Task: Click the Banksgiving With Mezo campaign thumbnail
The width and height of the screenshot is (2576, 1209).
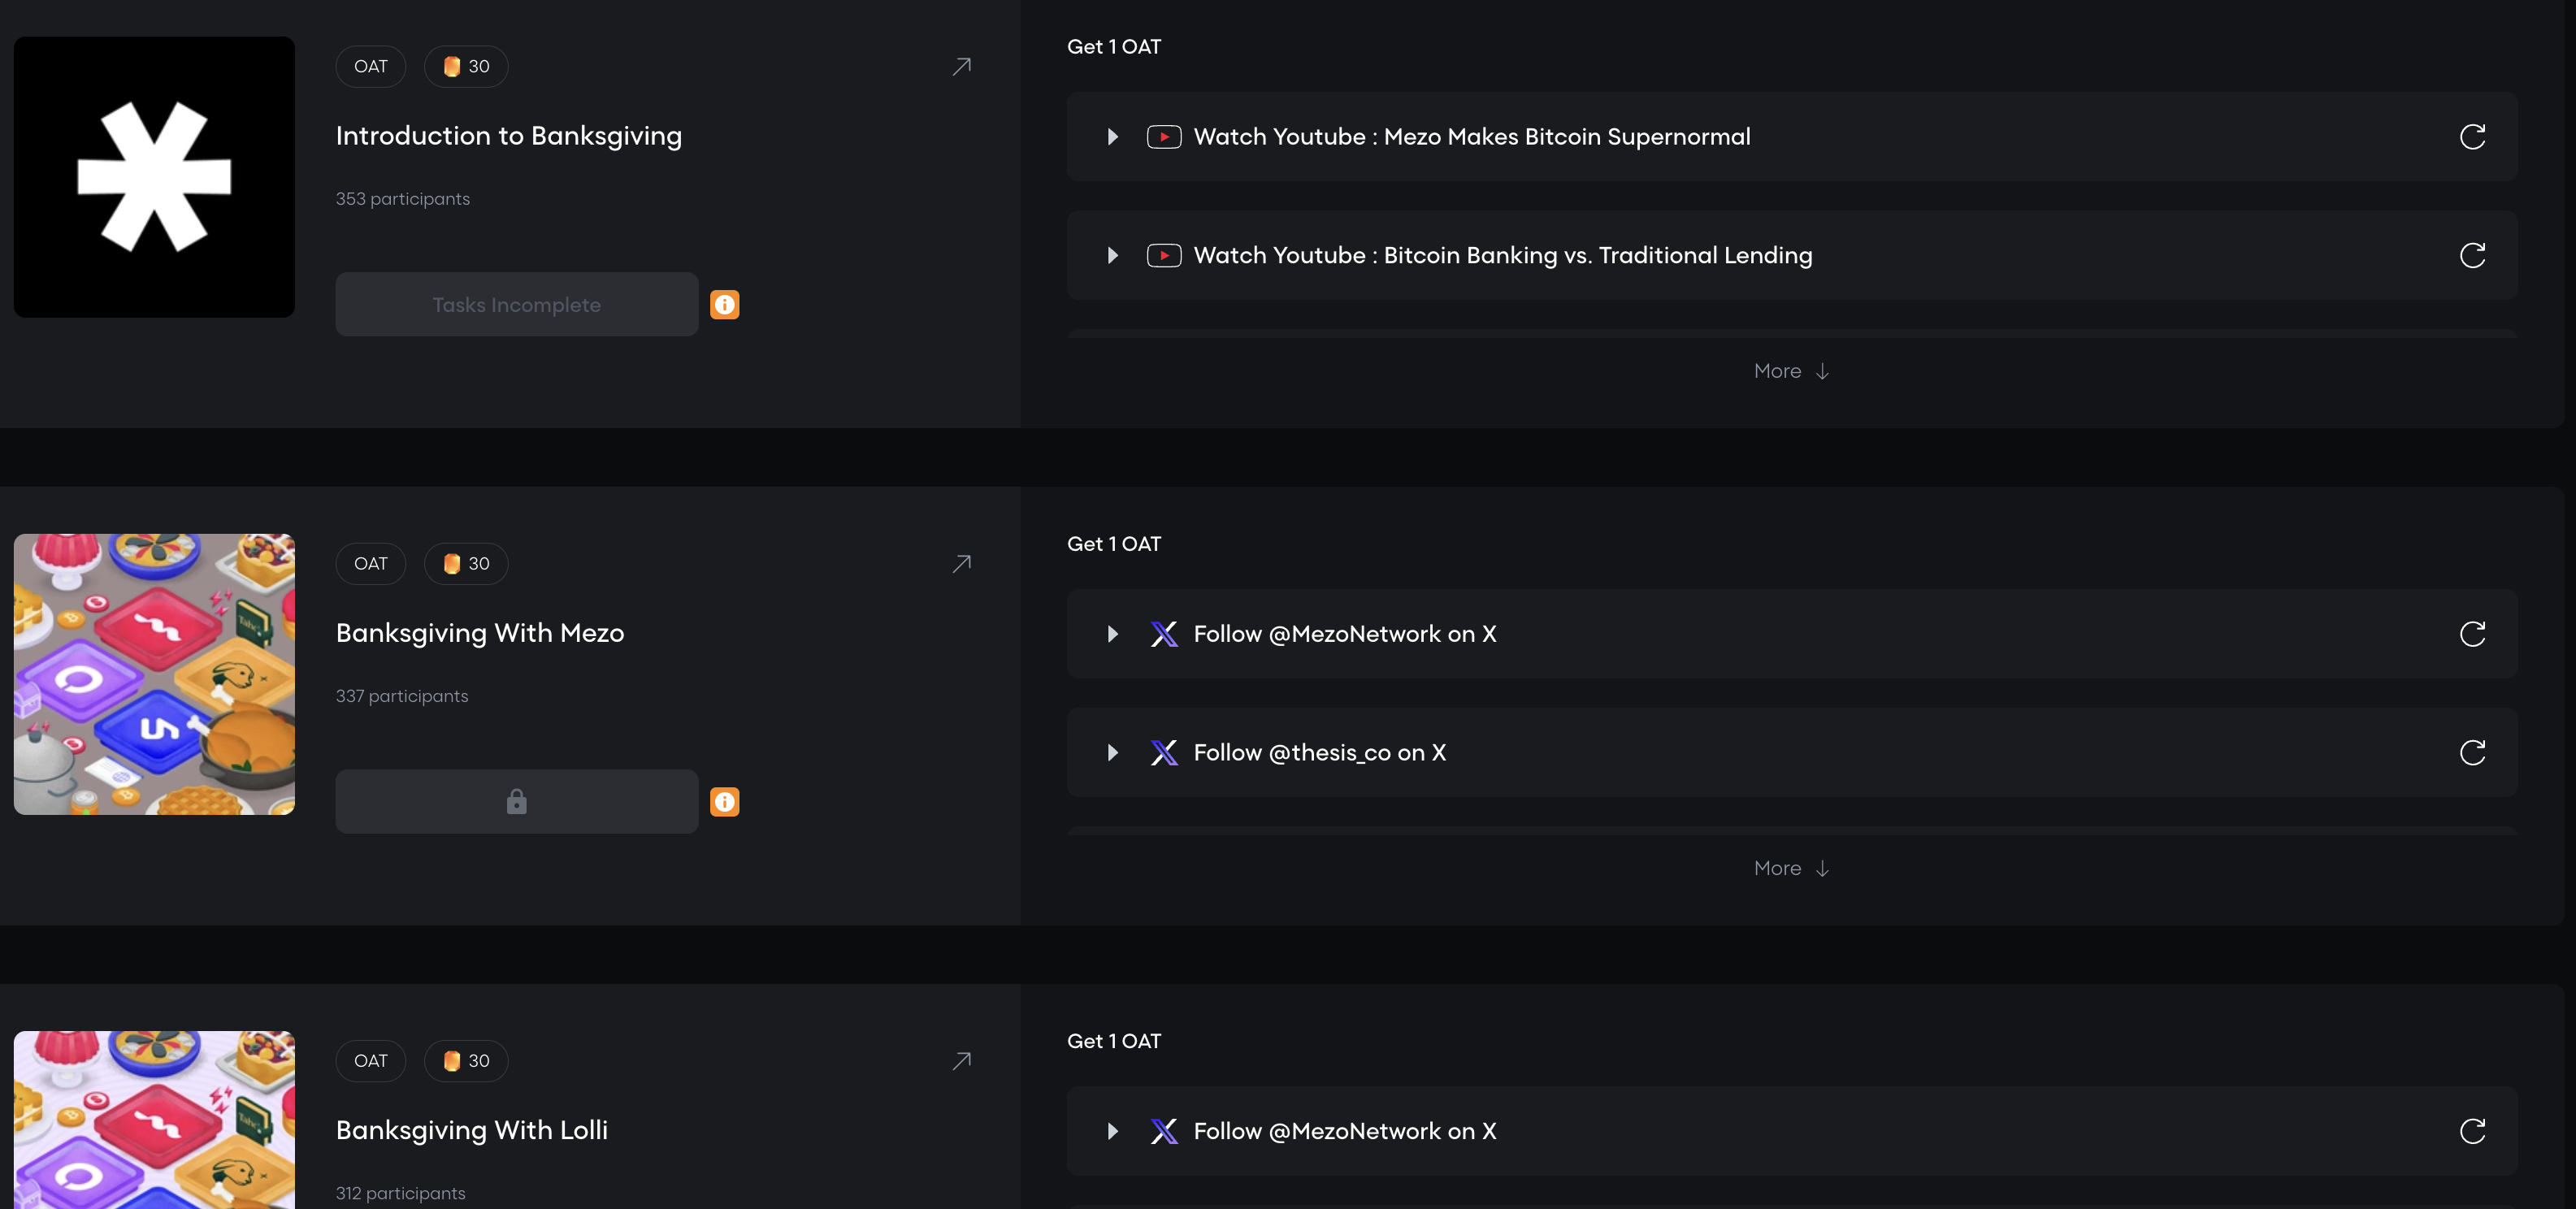Action: pos(154,674)
